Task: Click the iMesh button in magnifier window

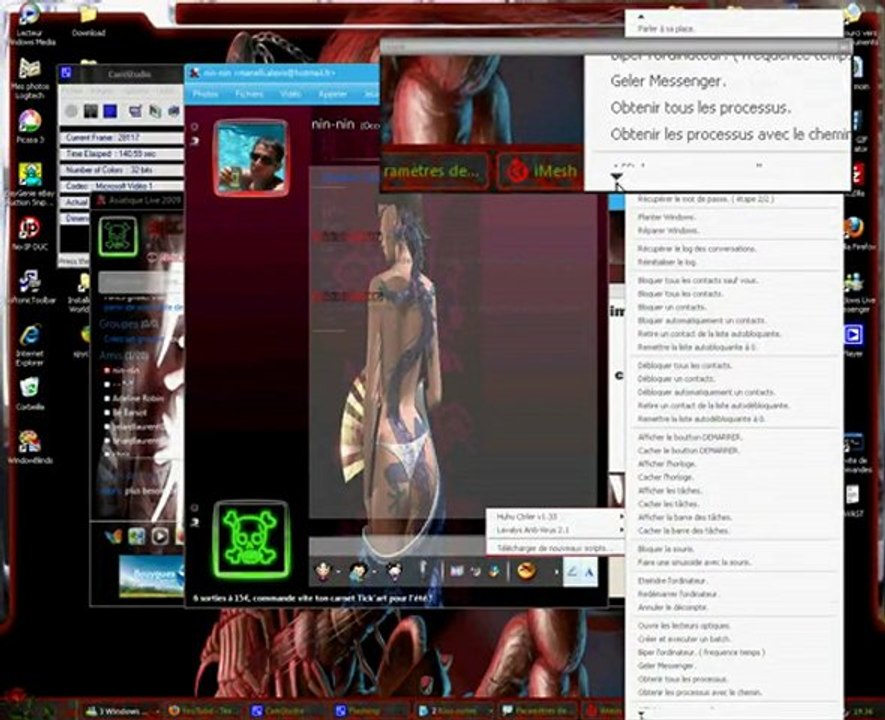Action: 541,170
